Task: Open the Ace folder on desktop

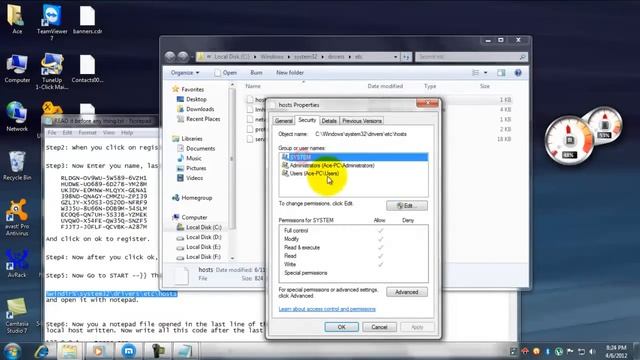Action: click(17, 18)
